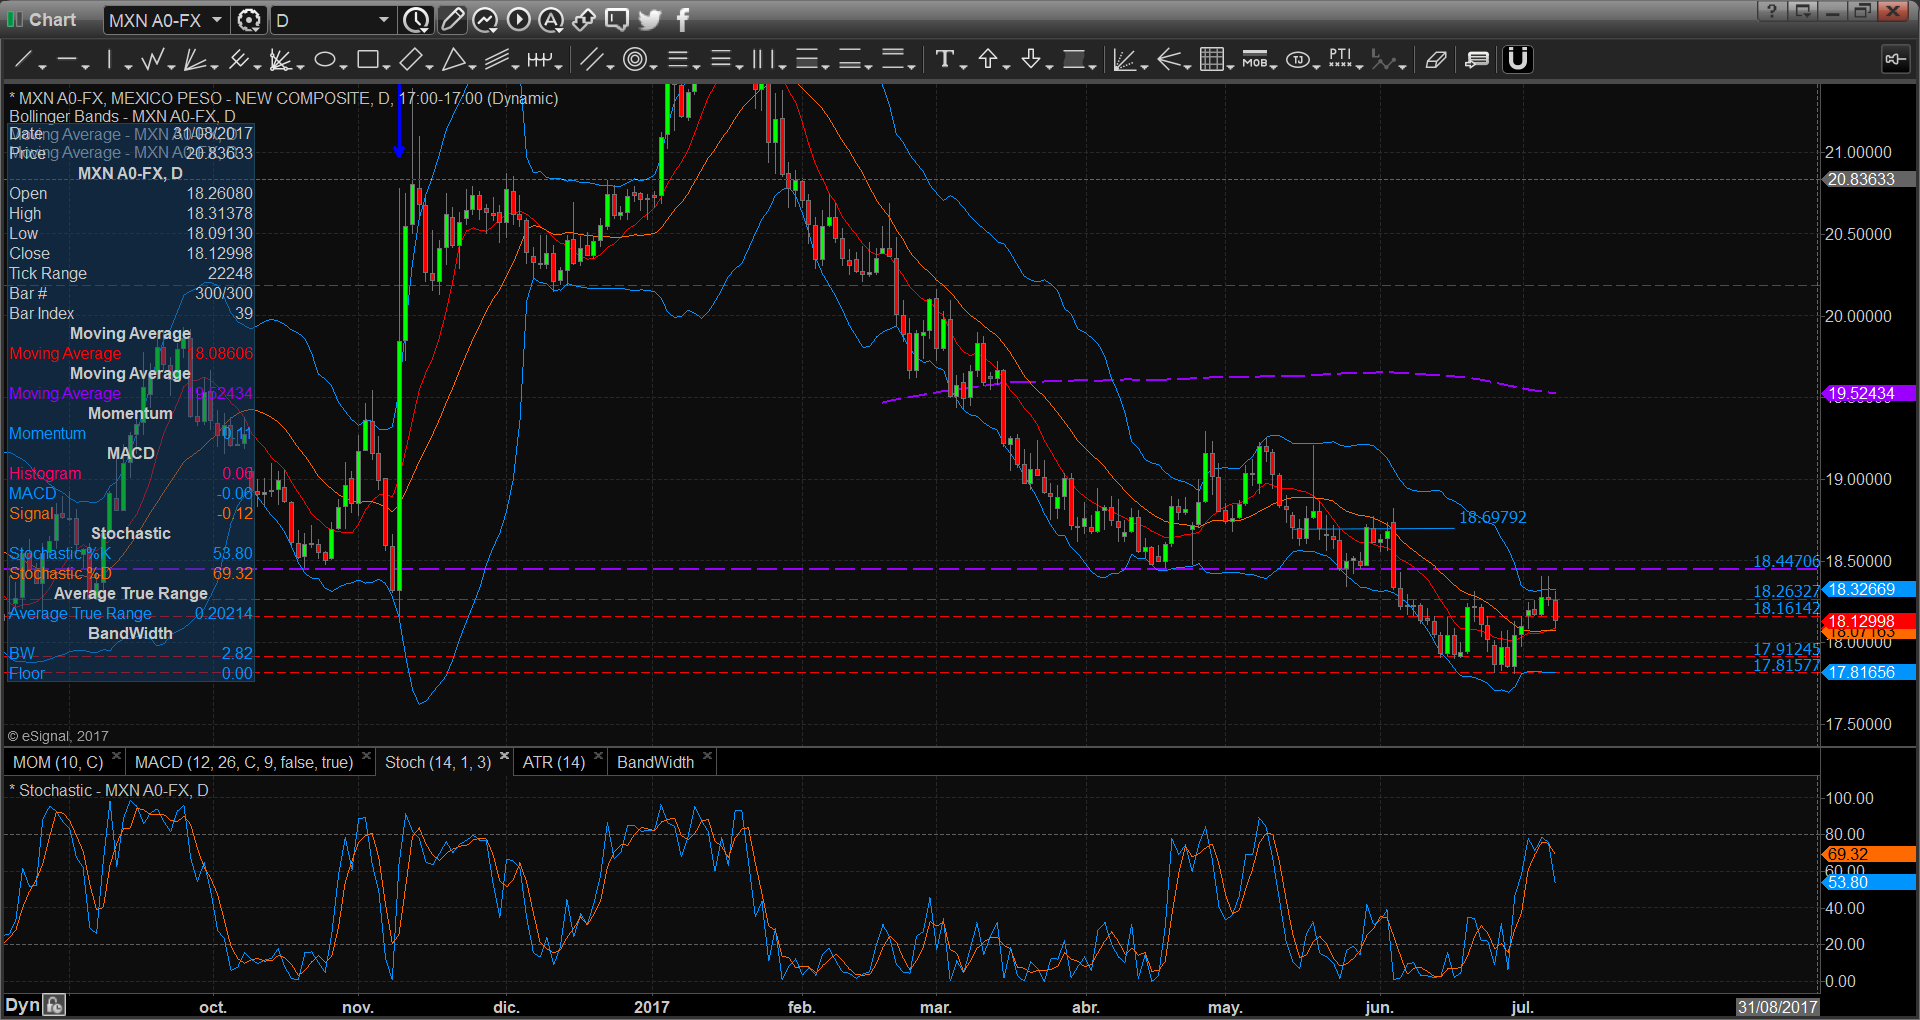Open the drawing tool notes icon
Viewport: 1920px width, 1020px height.
[x=1477, y=60]
